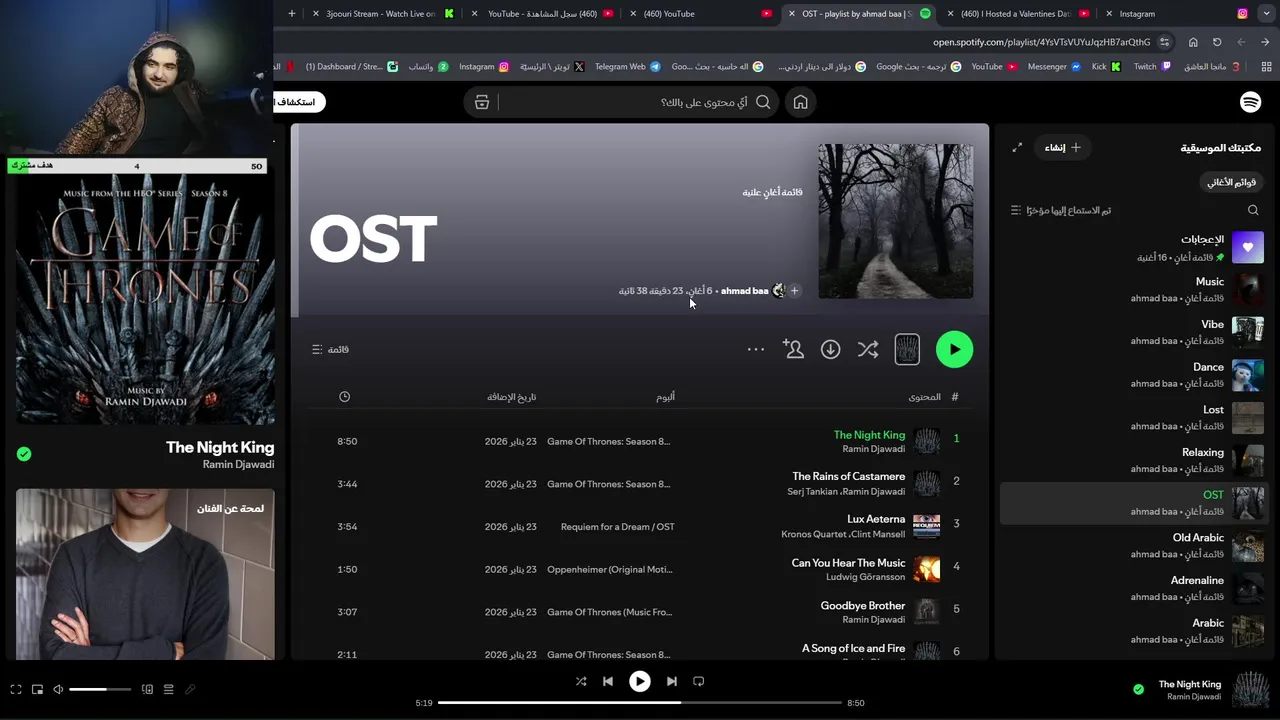The width and height of the screenshot is (1280, 720).
Task: Create a new playlist with إنشاء button
Action: (x=1062, y=147)
